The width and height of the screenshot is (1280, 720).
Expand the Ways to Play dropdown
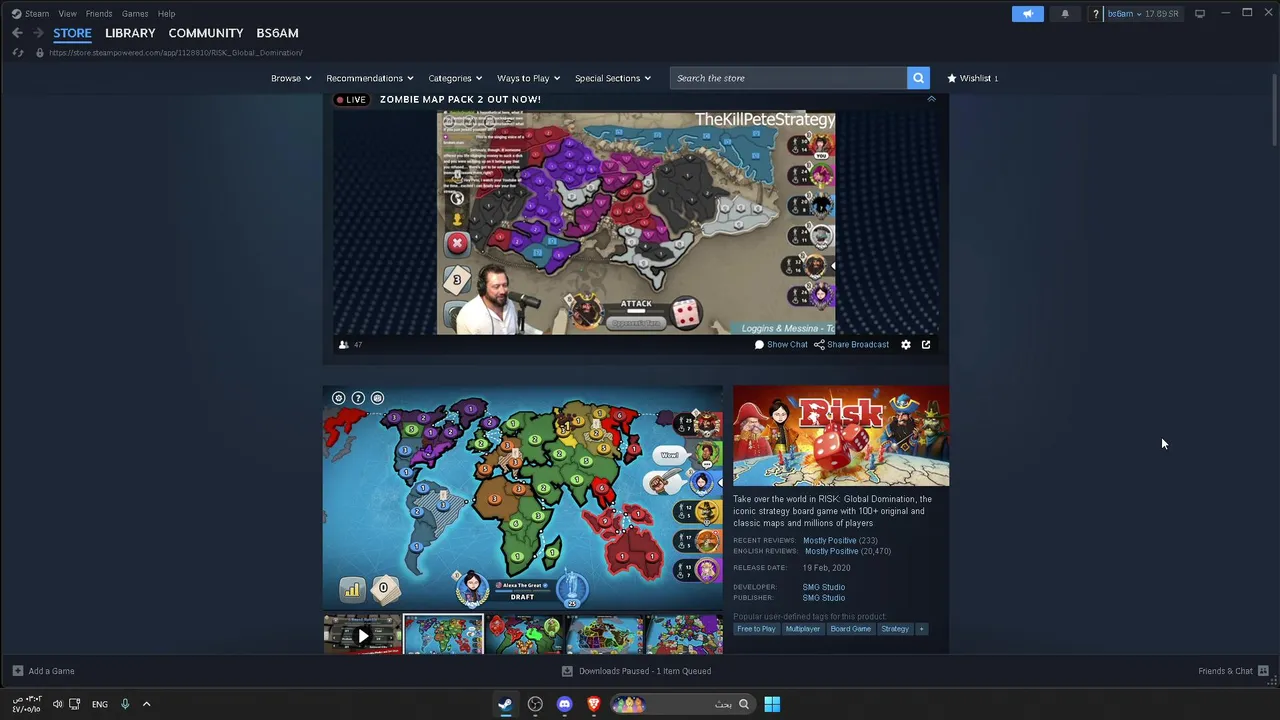click(529, 78)
